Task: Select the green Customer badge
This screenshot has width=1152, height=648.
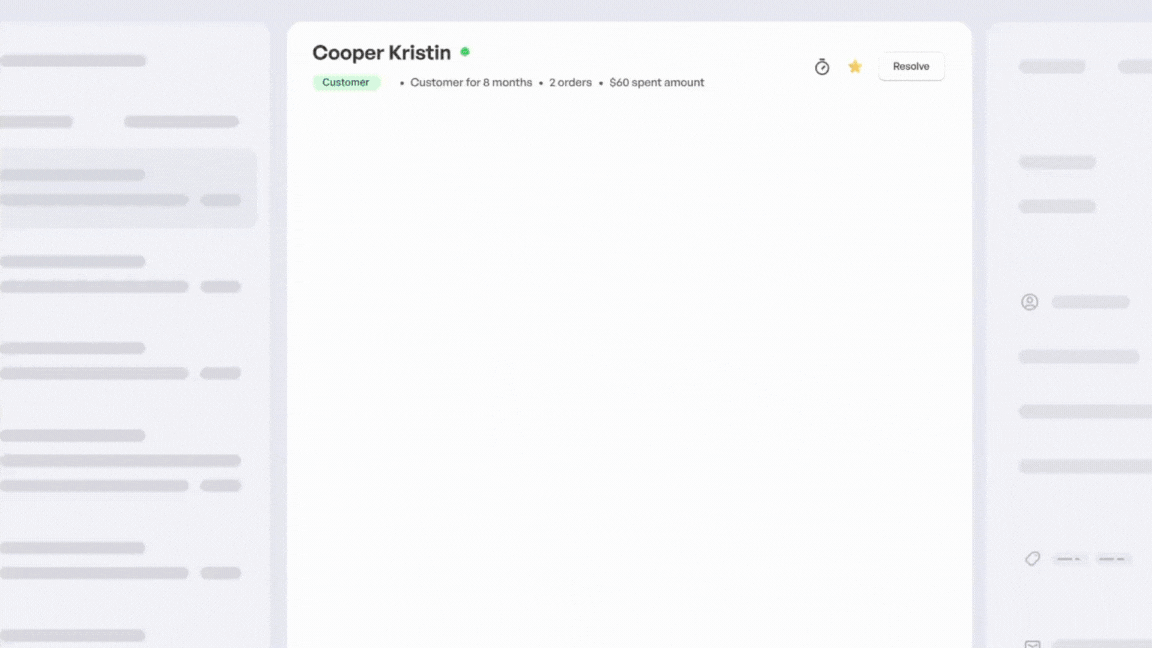Action: point(346,83)
